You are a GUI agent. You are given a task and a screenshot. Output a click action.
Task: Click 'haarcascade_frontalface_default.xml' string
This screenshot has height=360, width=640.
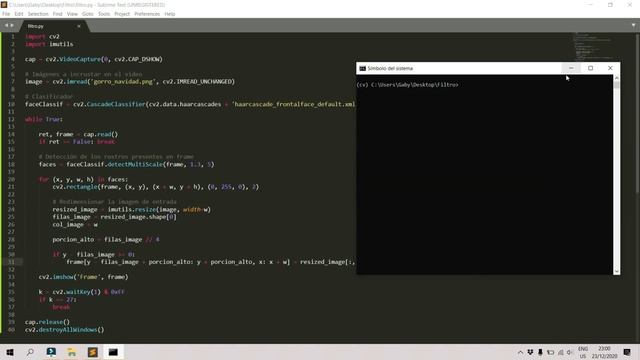point(293,104)
